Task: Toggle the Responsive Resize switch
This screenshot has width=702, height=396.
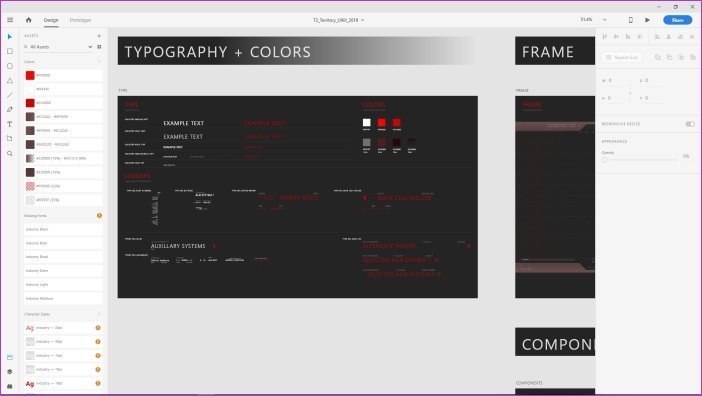Action: tap(690, 124)
